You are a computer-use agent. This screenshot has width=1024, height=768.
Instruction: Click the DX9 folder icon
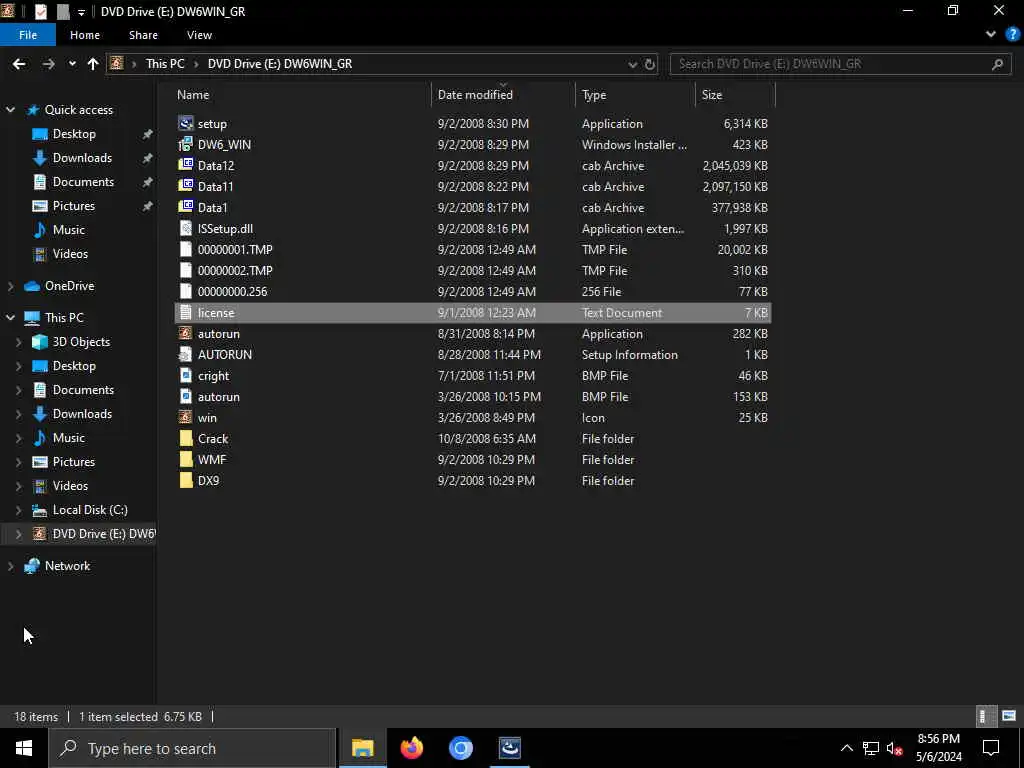(x=186, y=480)
